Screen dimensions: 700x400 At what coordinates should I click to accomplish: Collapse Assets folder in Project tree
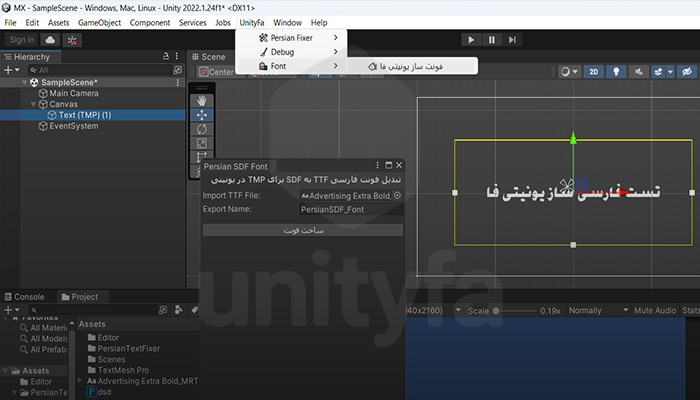click(5, 371)
